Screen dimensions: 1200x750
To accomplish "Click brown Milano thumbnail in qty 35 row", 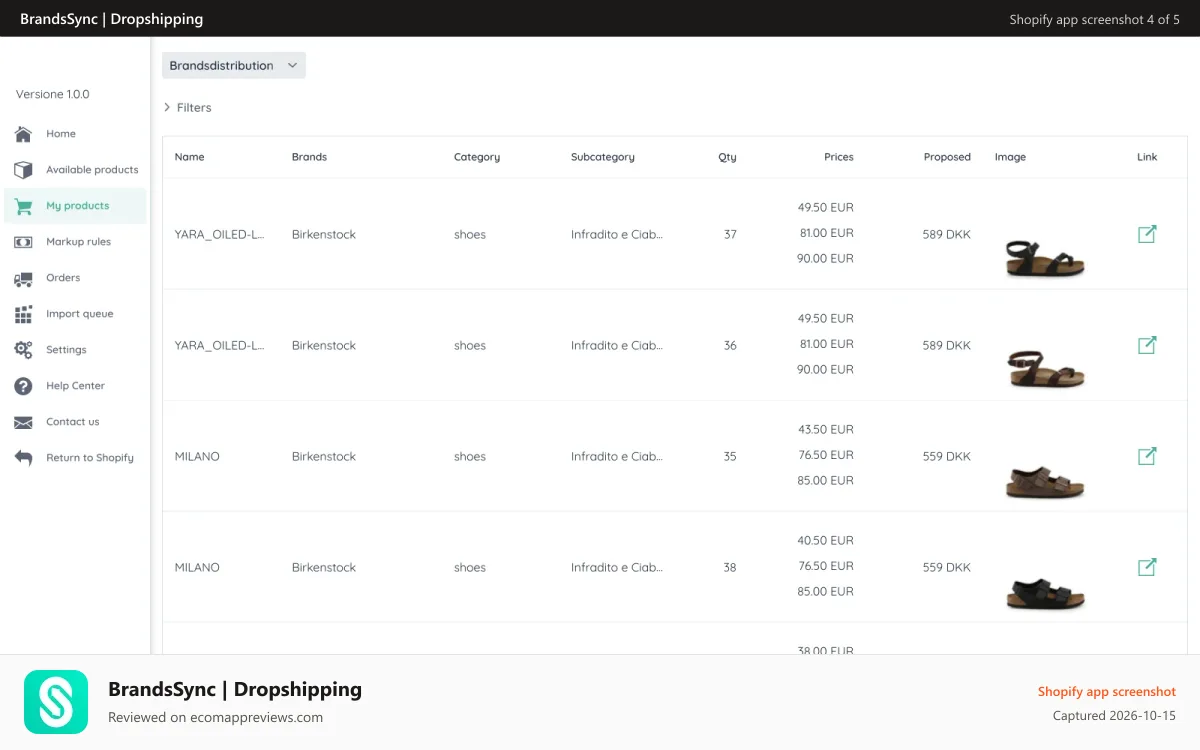I will 1045,482.
